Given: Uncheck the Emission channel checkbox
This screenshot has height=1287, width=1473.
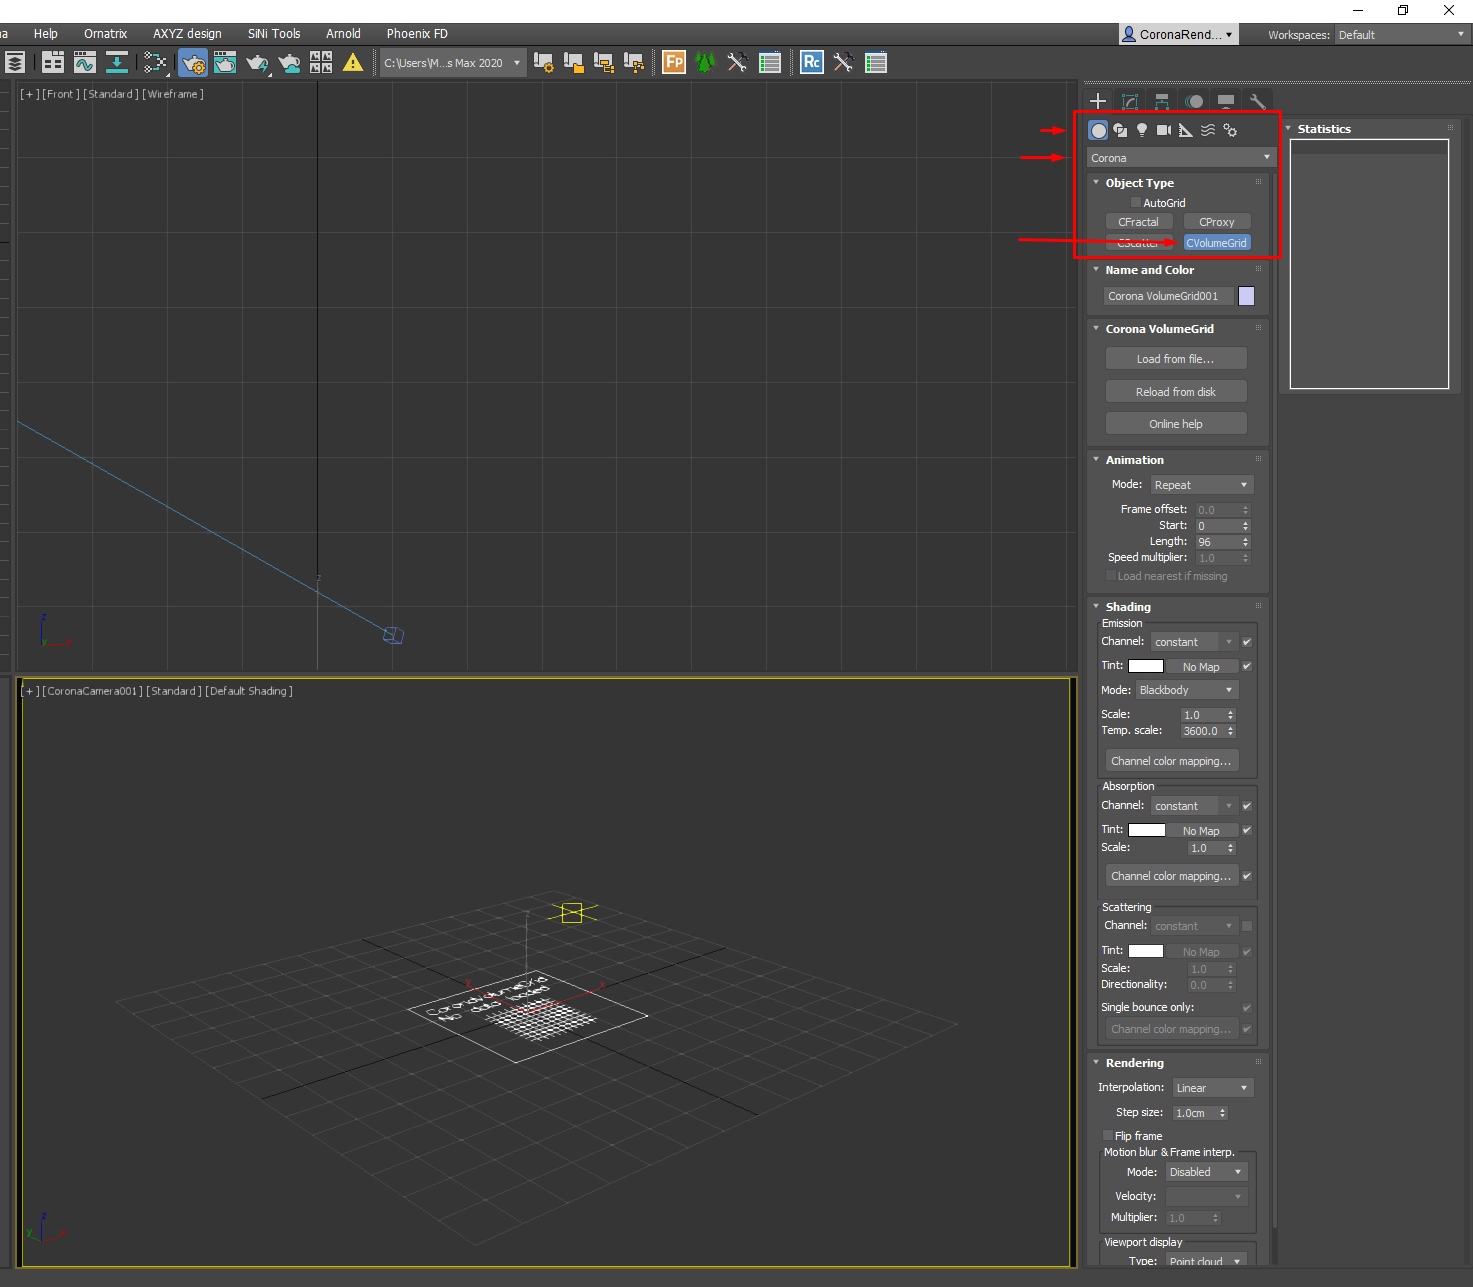Looking at the screenshot, I should 1247,642.
